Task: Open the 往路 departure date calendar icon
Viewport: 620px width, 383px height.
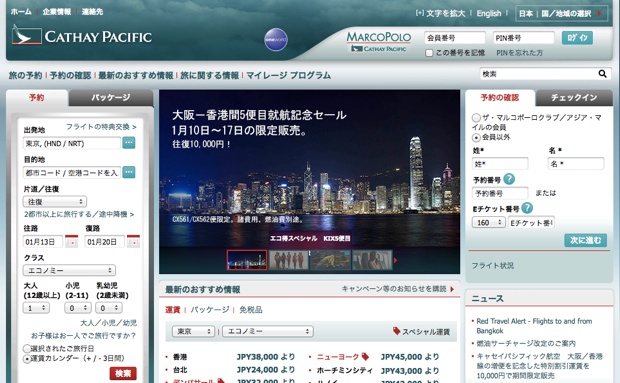Action: pos(72,241)
